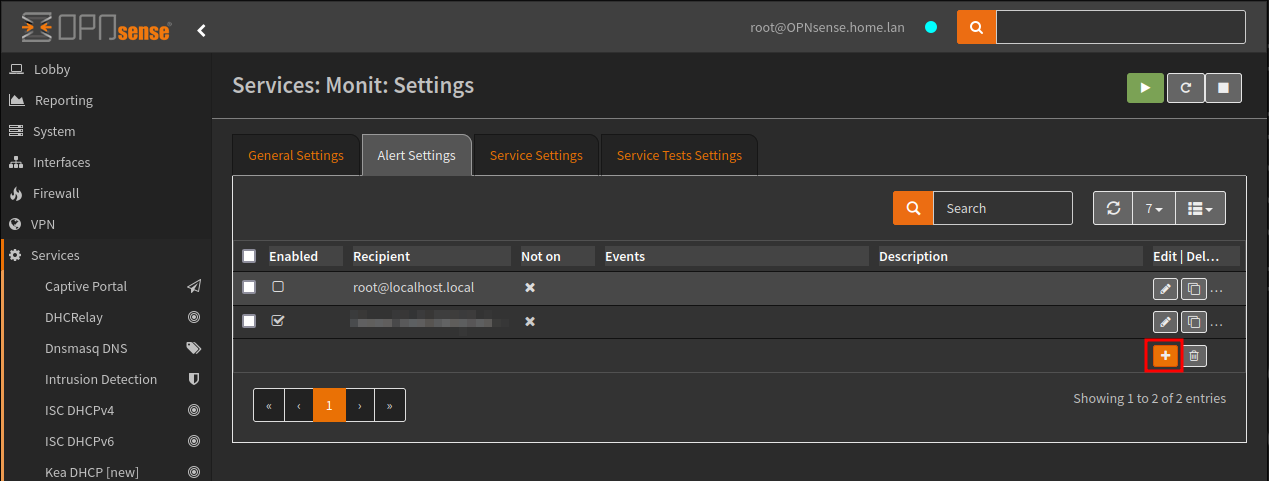Screen dimensions: 1269x481
Task: Click the ISC DHCPv4 target icon
Action: coord(194,410)
